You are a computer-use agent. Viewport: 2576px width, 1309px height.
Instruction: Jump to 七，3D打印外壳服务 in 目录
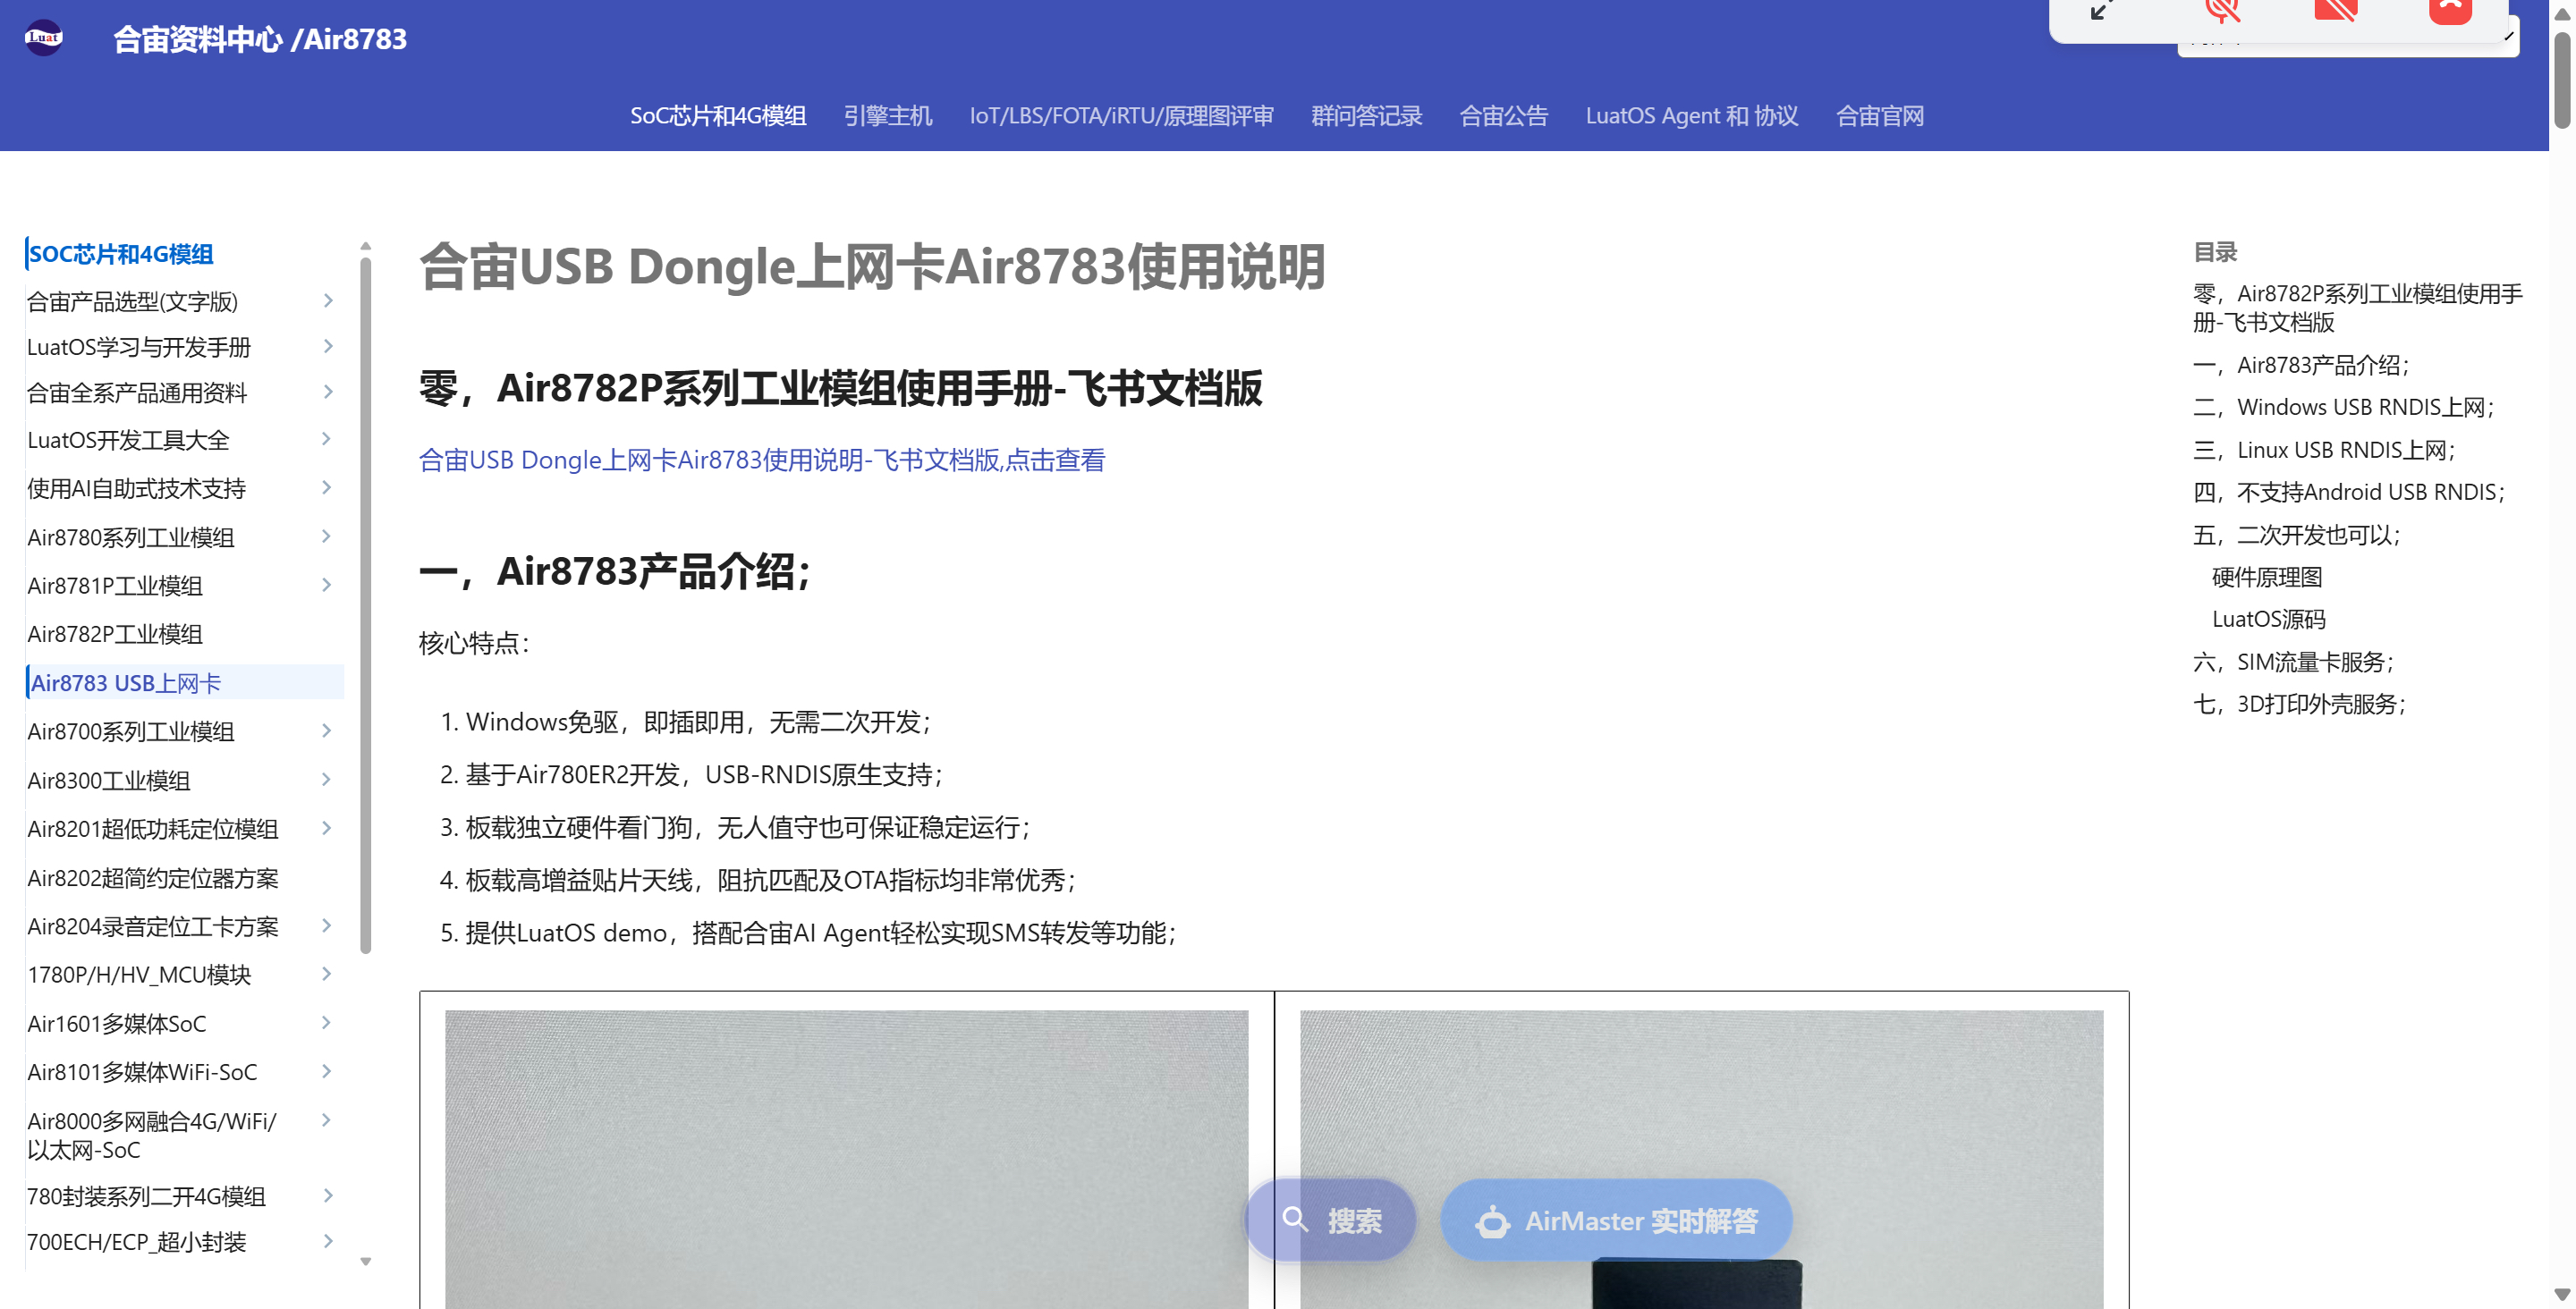tap(2300, 704)
